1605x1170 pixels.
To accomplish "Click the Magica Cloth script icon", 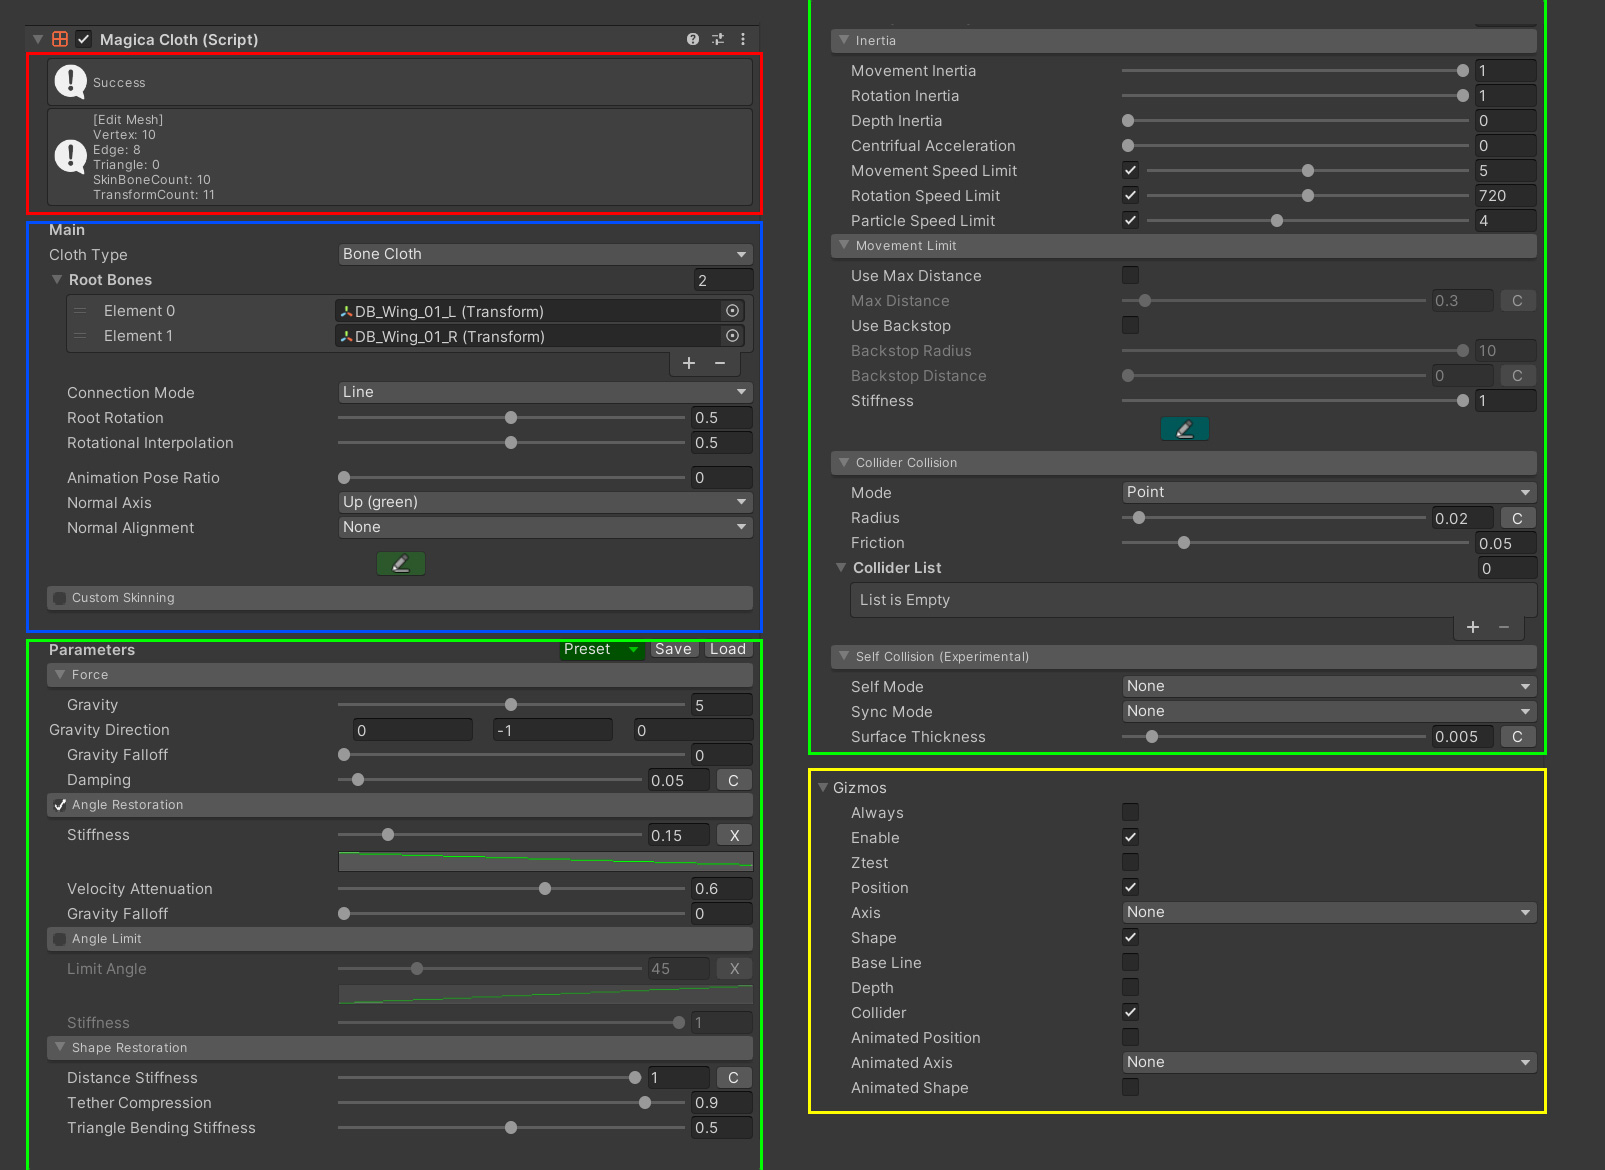I will 60,39.
